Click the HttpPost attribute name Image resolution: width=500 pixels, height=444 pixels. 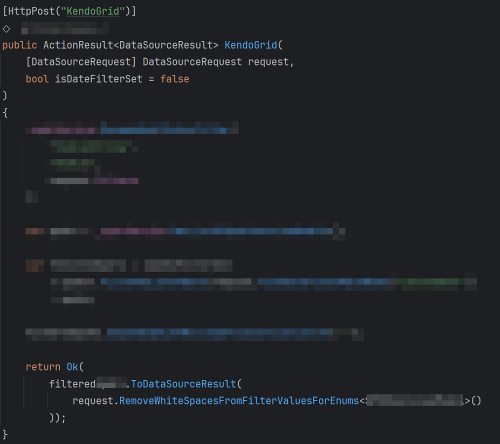tap(31, 11)
